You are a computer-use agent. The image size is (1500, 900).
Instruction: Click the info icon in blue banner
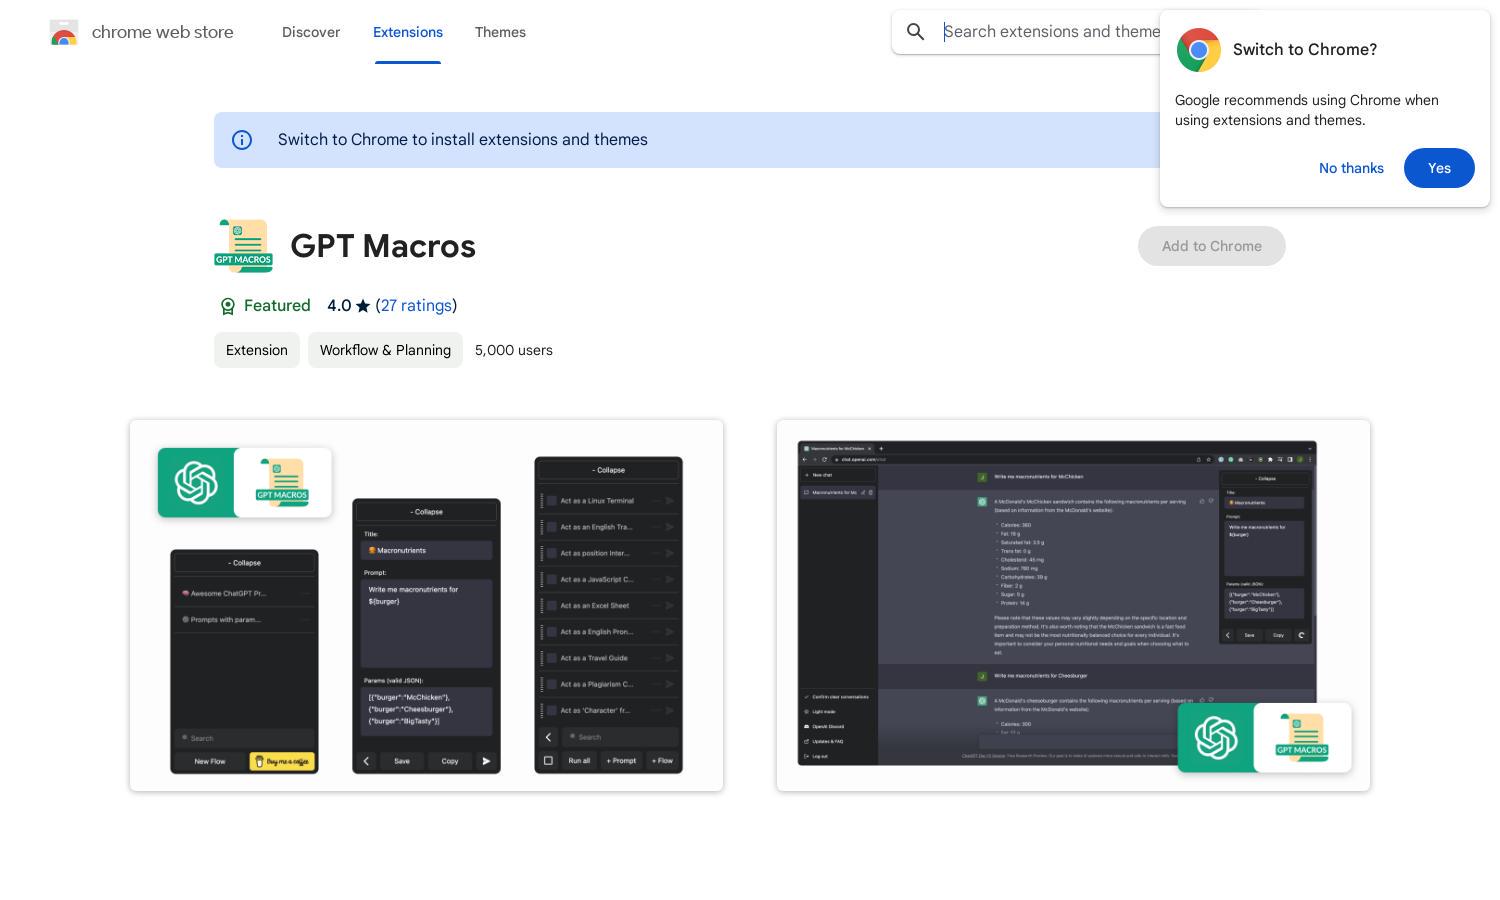pyautogui.click(x=242, y=140)
